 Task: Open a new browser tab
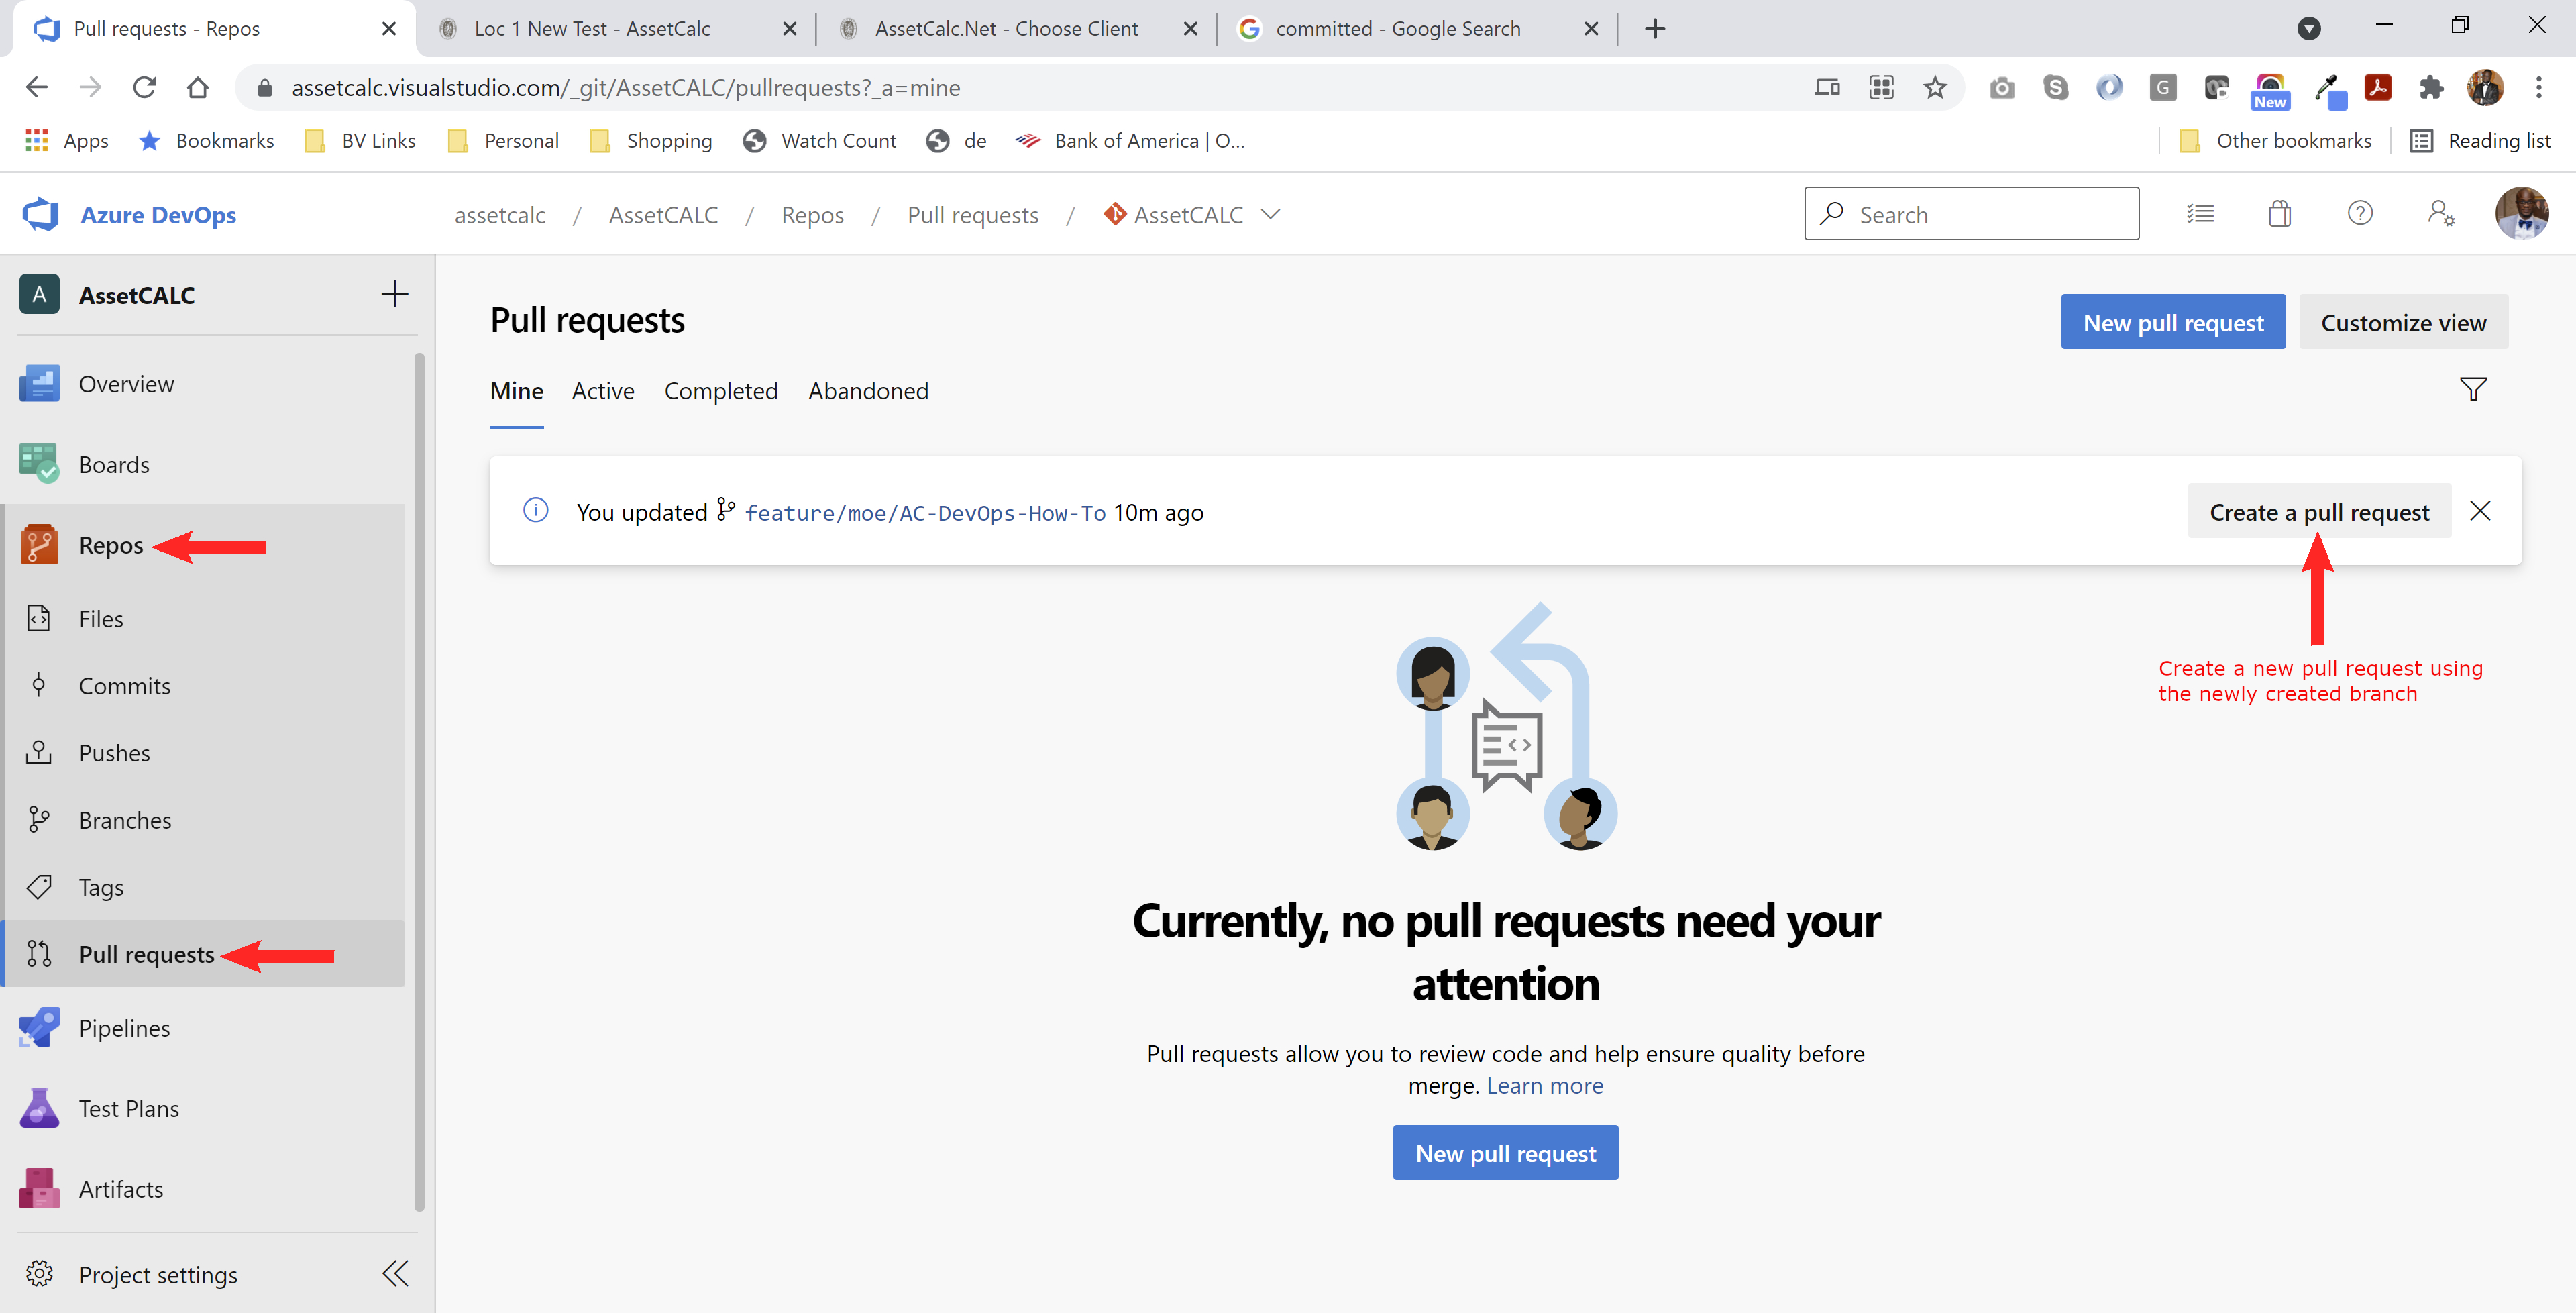pyautogui.click(x=1654, y=28)
